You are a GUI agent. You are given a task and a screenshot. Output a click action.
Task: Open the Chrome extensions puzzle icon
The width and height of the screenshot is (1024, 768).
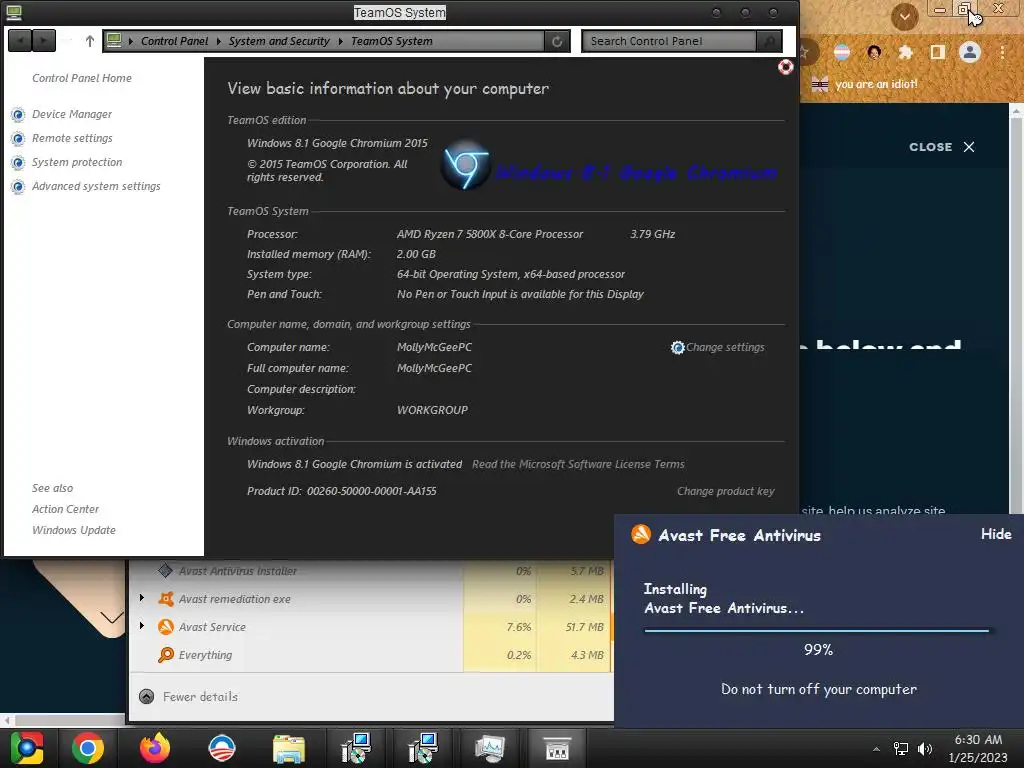[905, 52]
